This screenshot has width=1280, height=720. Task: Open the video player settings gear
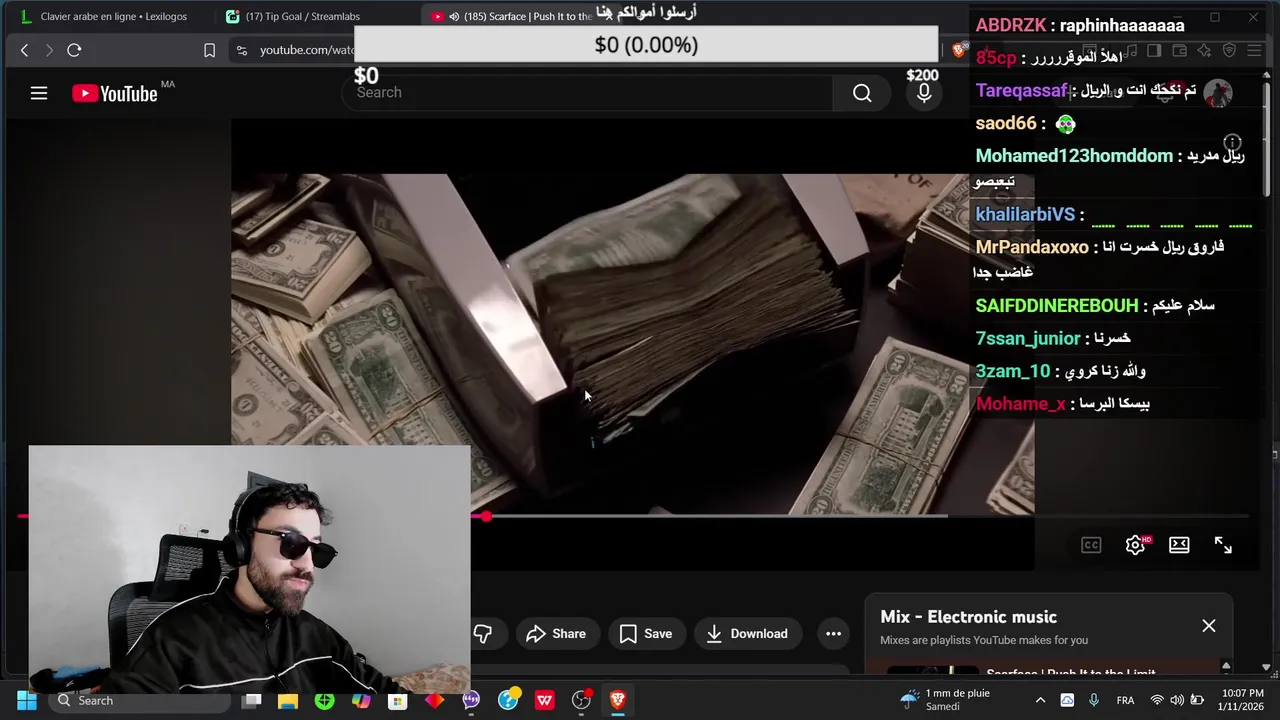click(x=1135, y=545)
